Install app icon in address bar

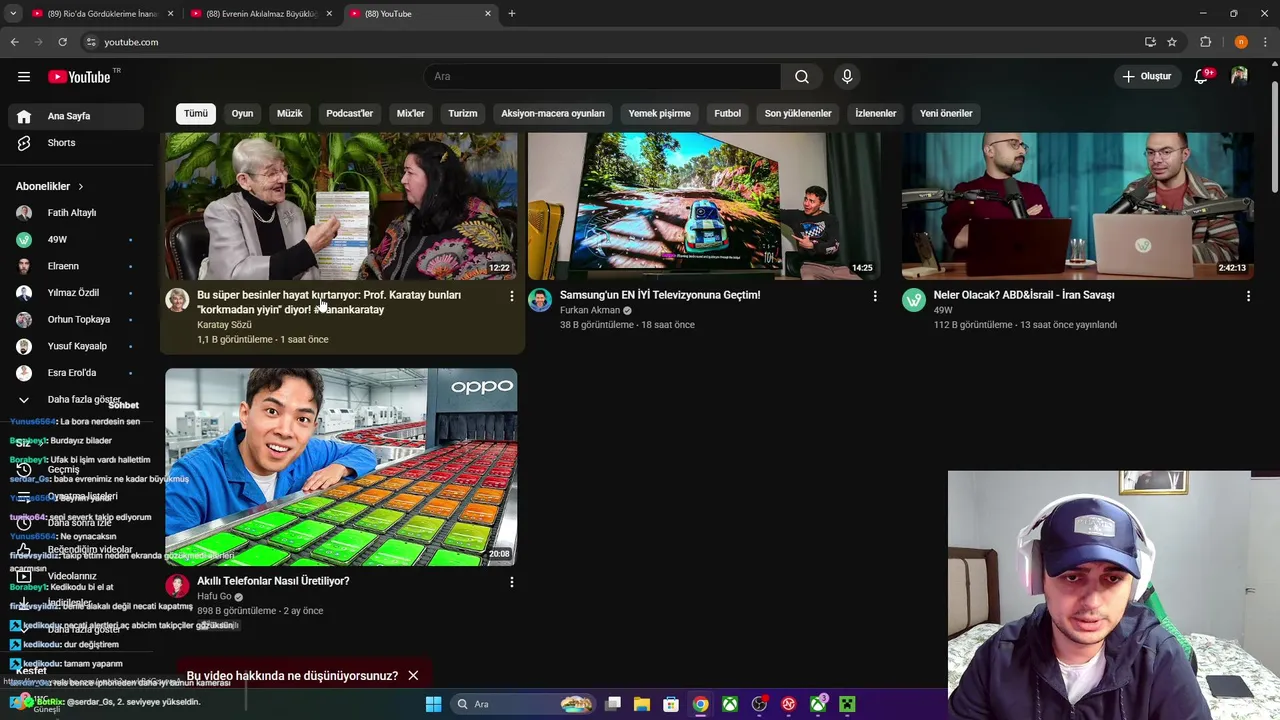pyautogui.click(x=1150, y=42)
